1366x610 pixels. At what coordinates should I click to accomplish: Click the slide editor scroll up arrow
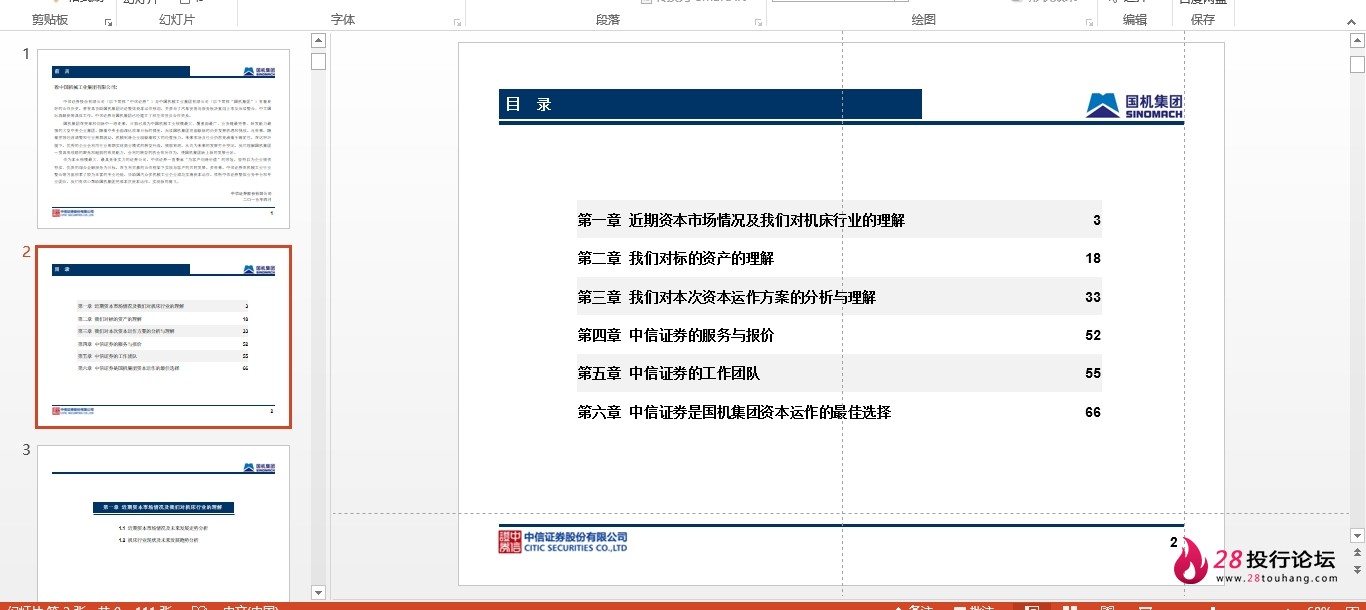(1357, 41)
